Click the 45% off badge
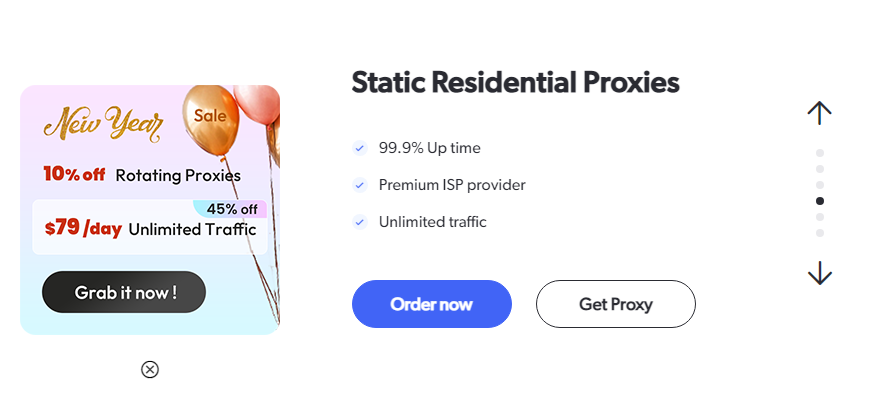 click(230, 209)
